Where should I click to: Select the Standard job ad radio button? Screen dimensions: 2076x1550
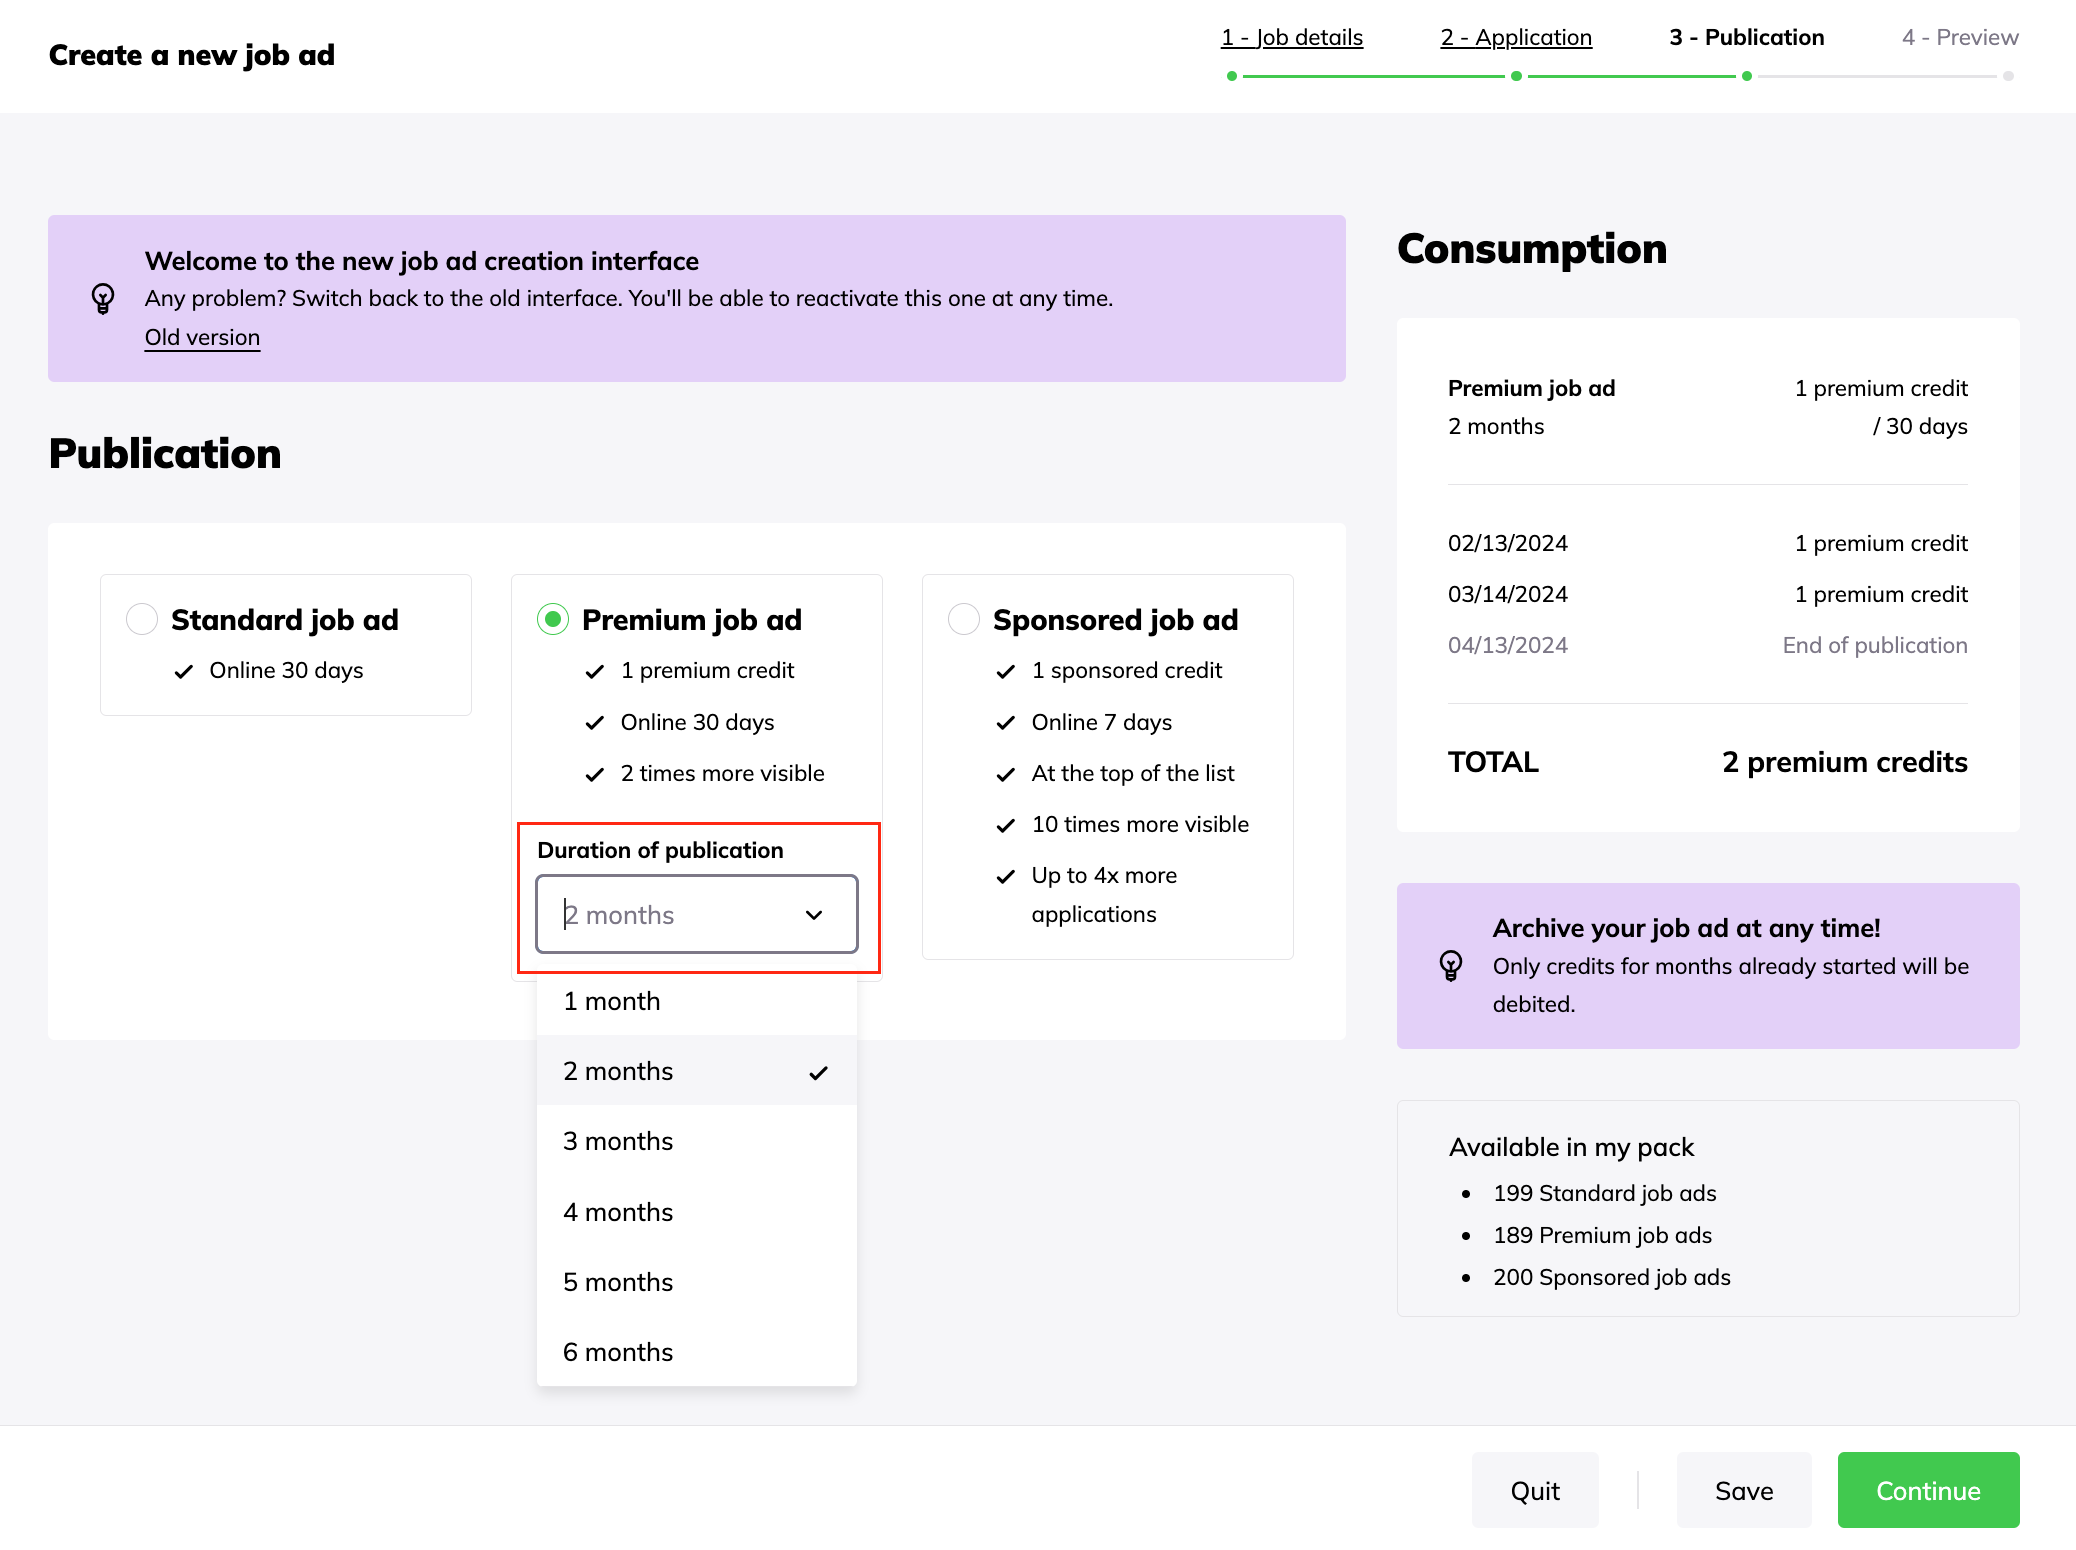click(x=142, y=619)
